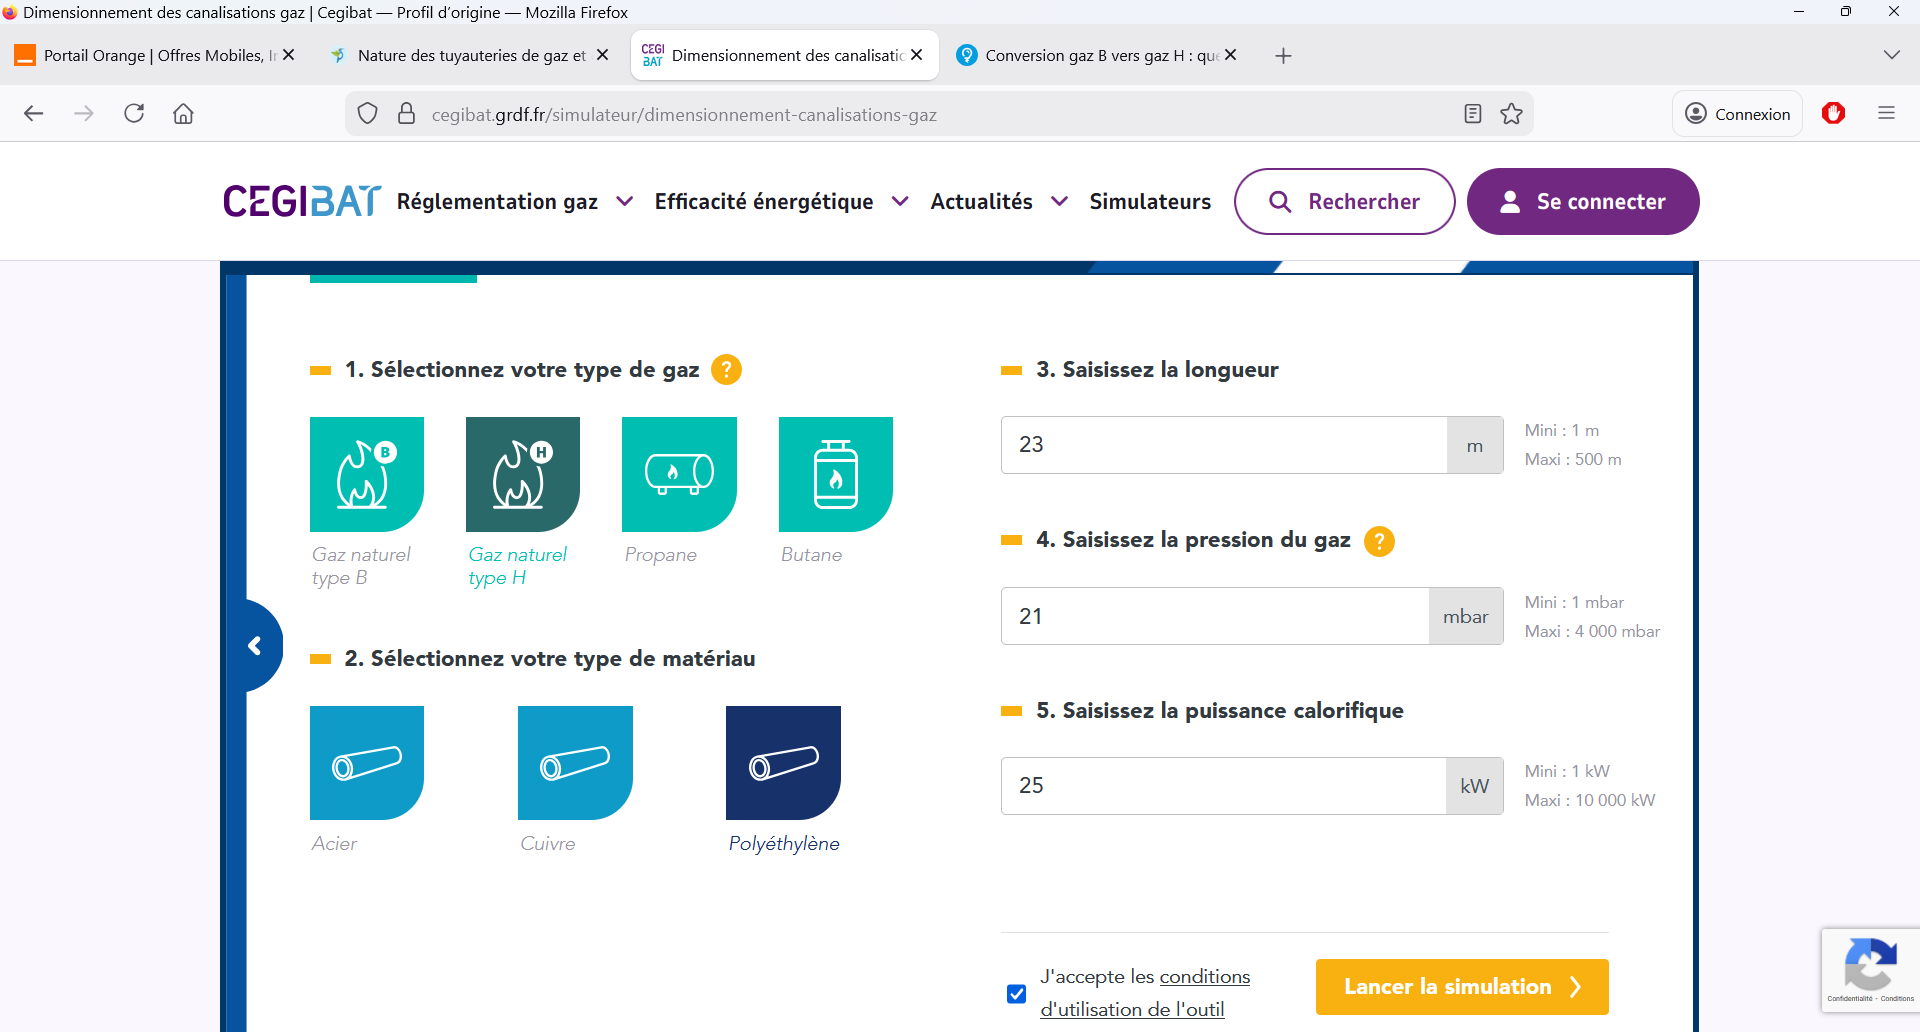This screenshot has height=1032, width=1920.
Task: Choose the Butane gas bottle icon
Action: [835, 474]
